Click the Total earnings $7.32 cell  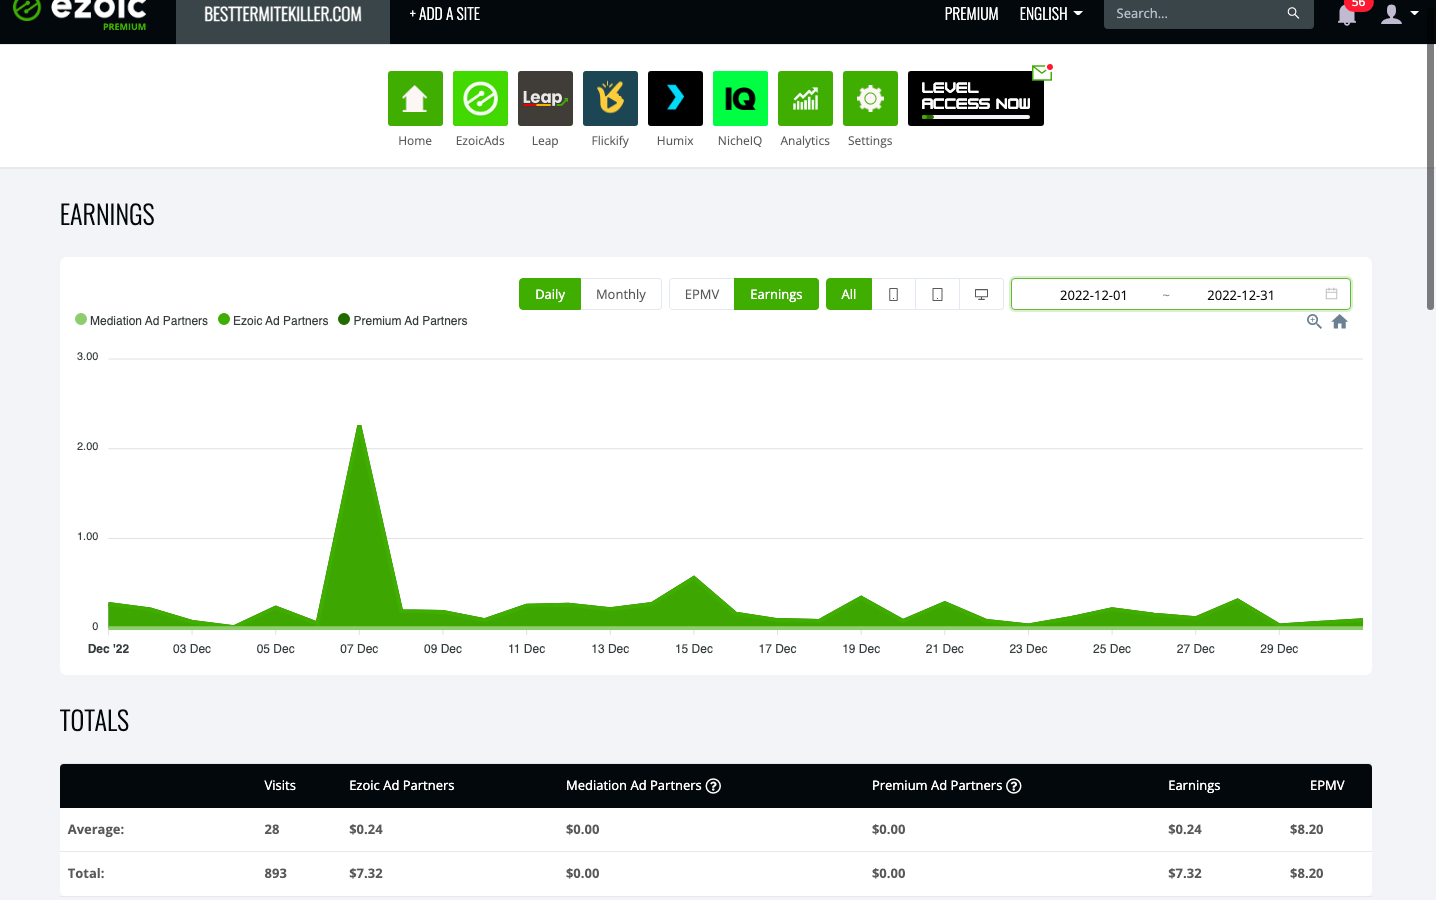coord(1185,873)
